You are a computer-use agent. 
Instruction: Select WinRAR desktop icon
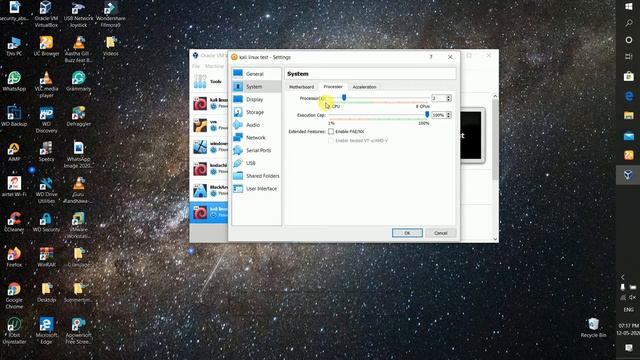click(x=46, y=257)
